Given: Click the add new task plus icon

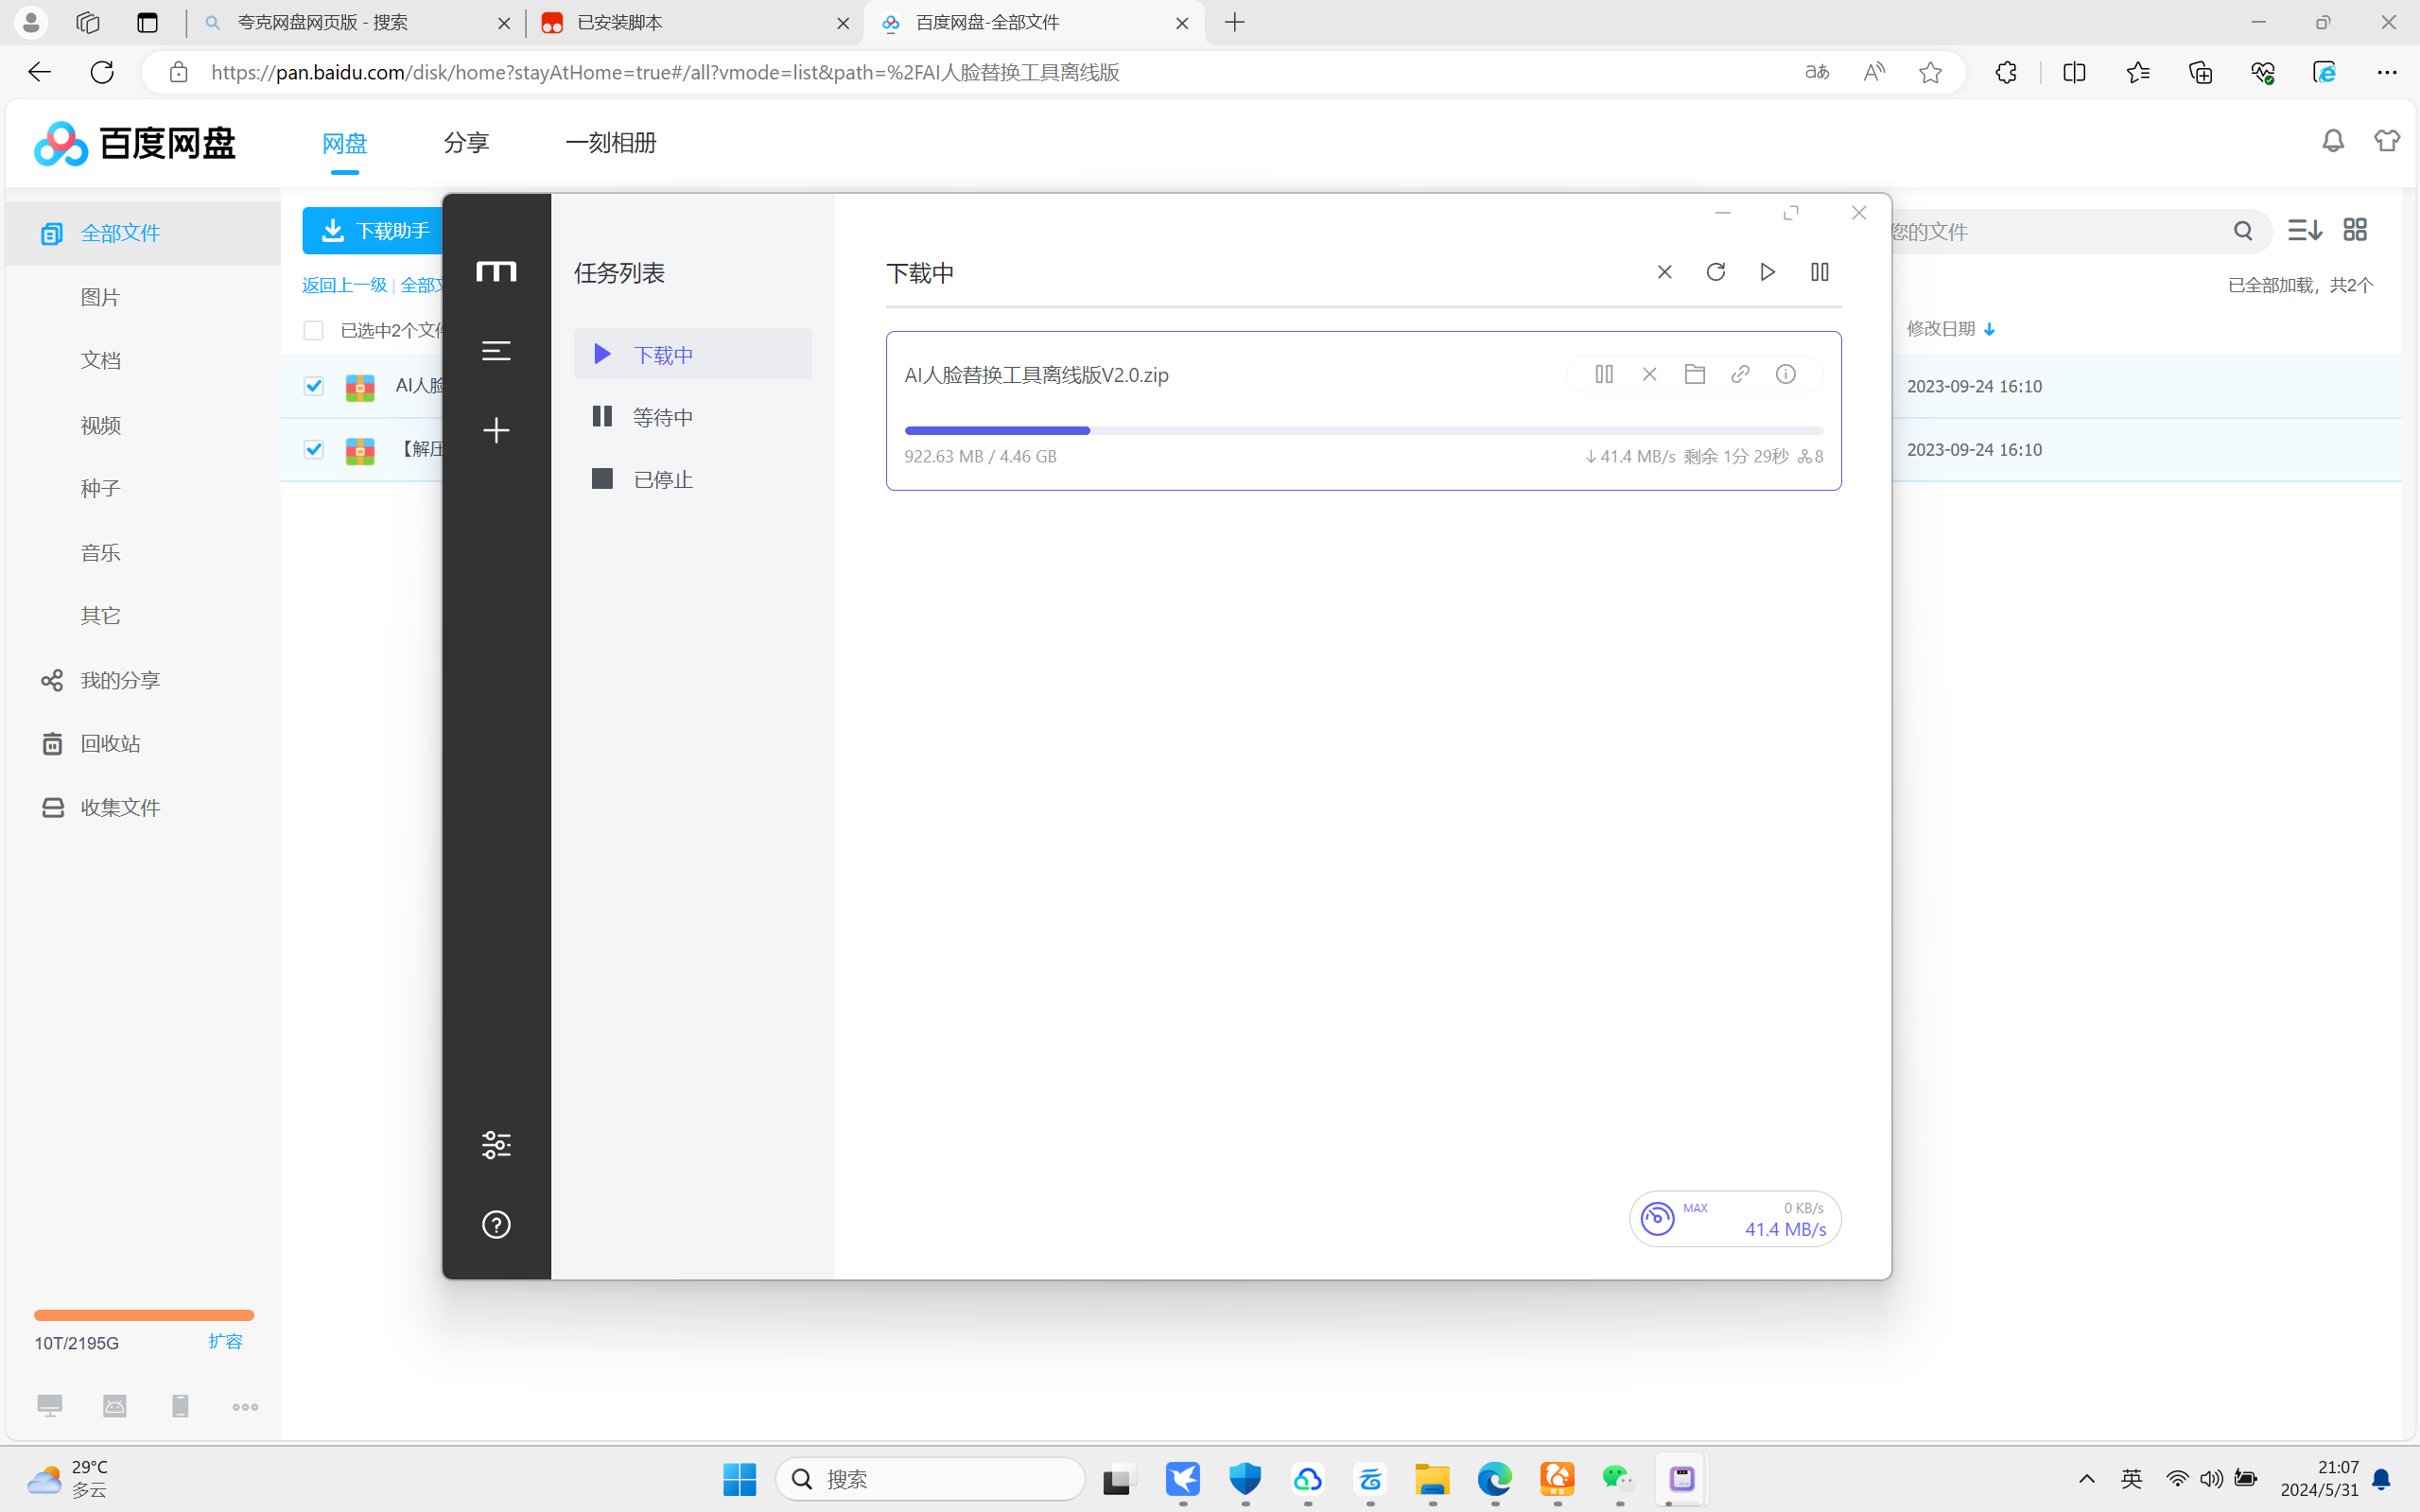Looking at the screenshot, I should [x=496, y=431].
